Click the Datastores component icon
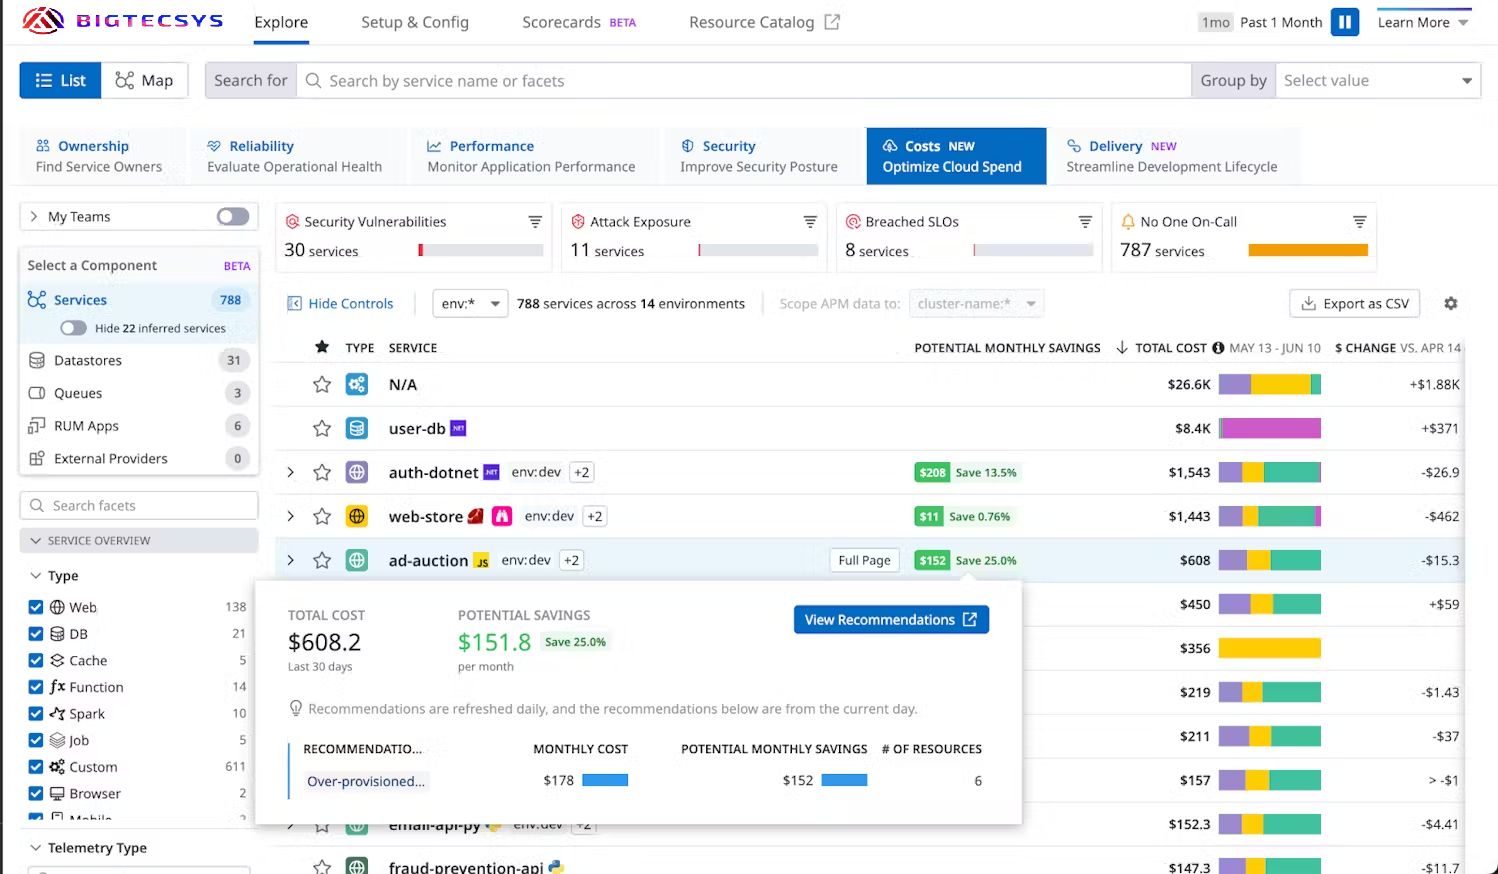The image size is (1498, 874). 37,360
